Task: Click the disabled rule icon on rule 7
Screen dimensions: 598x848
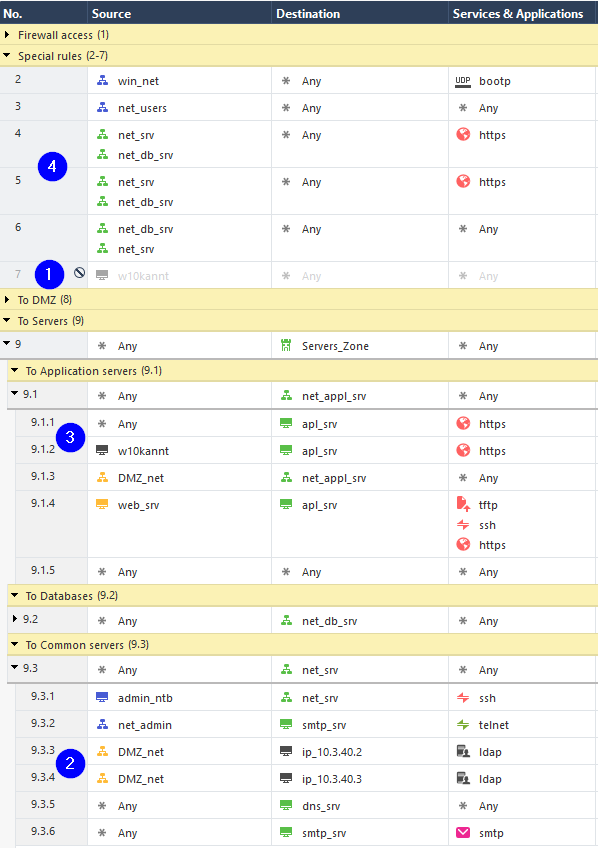Action: point(79,273)
